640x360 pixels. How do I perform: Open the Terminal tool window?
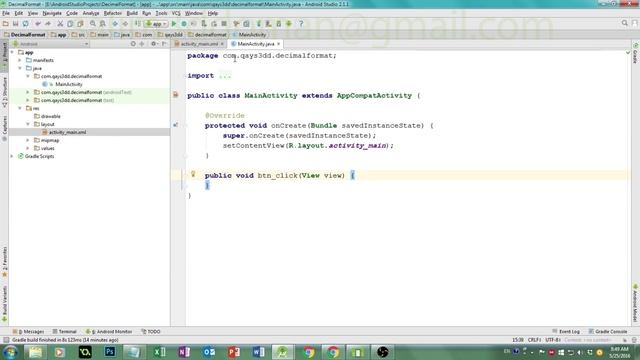point(64,331)
